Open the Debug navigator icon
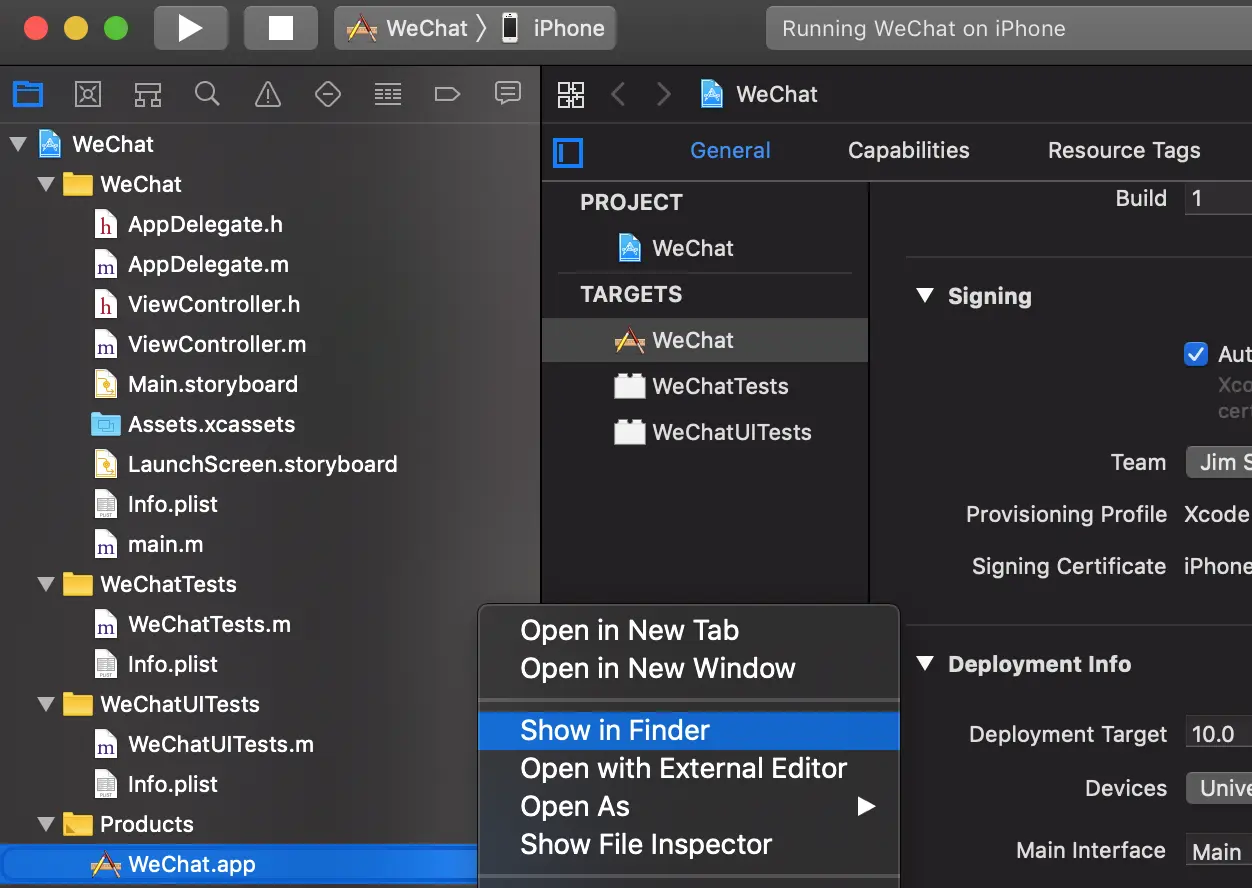 (x=388, y=94)
